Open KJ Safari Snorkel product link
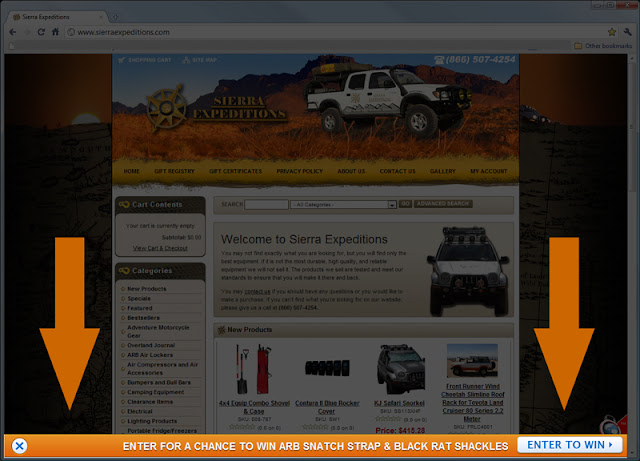This screenshot has height=461, width=640. [399, 403]
